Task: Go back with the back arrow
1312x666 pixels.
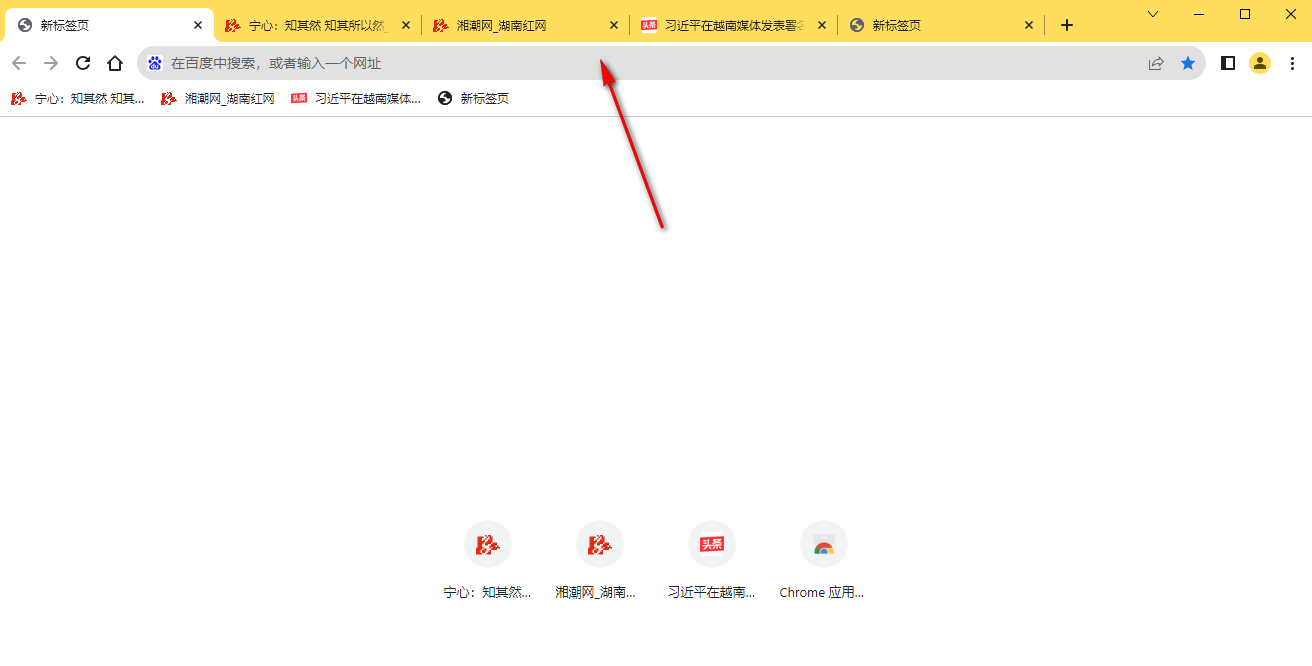Action: (x=19, y=63)
